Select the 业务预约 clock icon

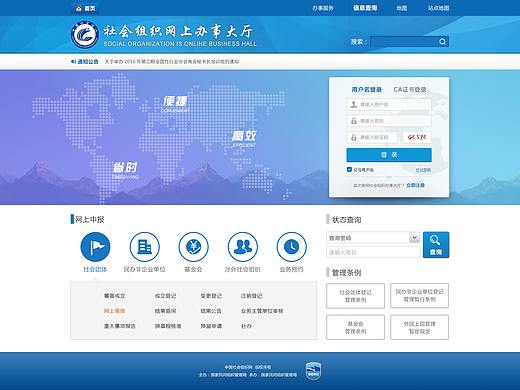(x=292, y=247)
